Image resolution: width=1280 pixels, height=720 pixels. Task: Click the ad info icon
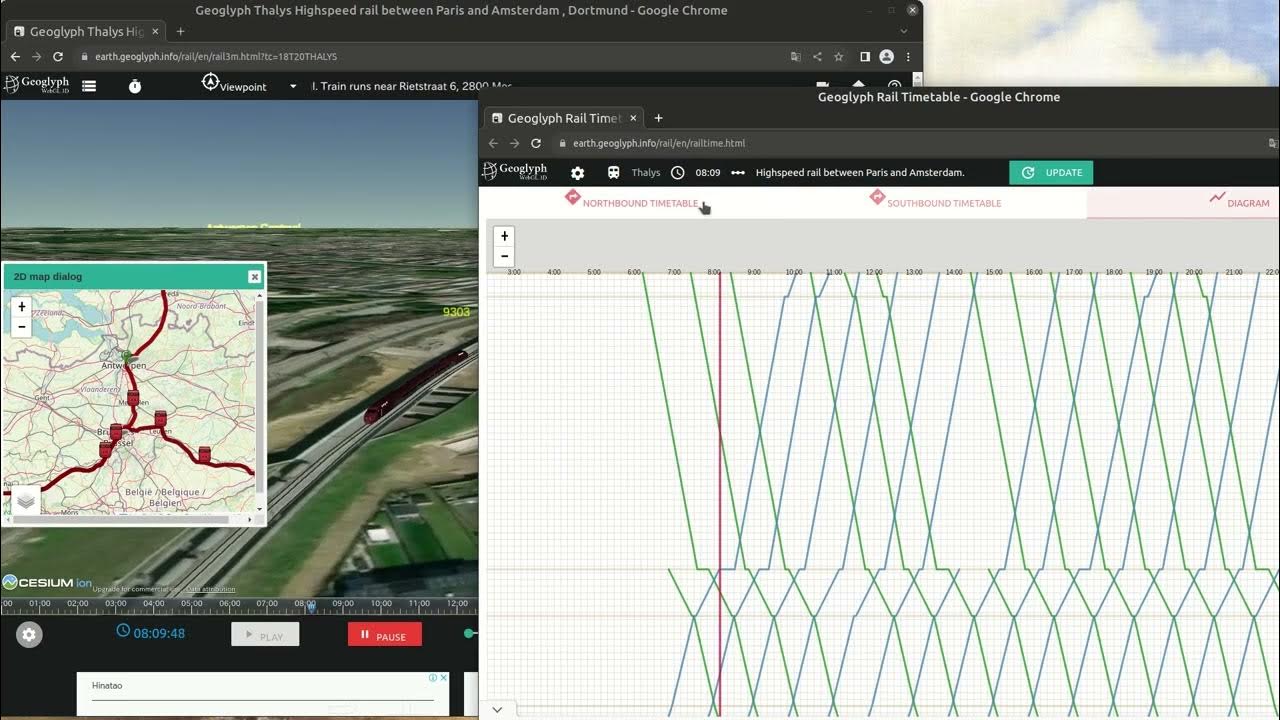tap(433, 678)
